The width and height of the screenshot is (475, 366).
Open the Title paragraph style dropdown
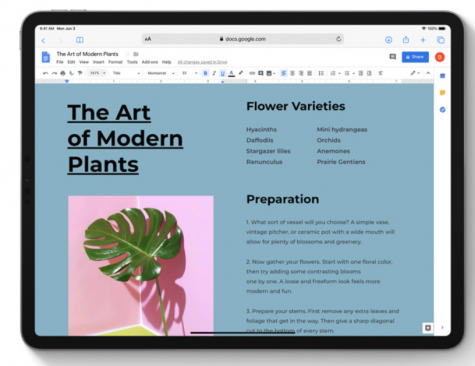(x=126, y=73)
